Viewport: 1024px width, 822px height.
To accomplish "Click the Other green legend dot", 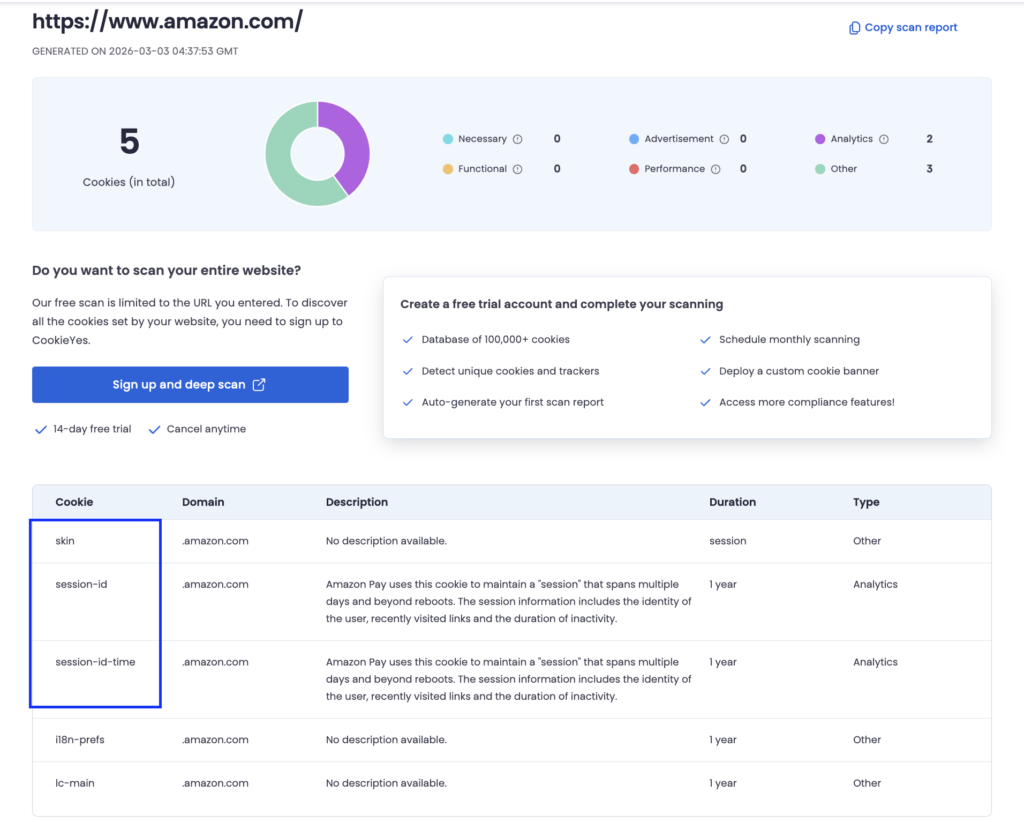I will click(820, 169).
